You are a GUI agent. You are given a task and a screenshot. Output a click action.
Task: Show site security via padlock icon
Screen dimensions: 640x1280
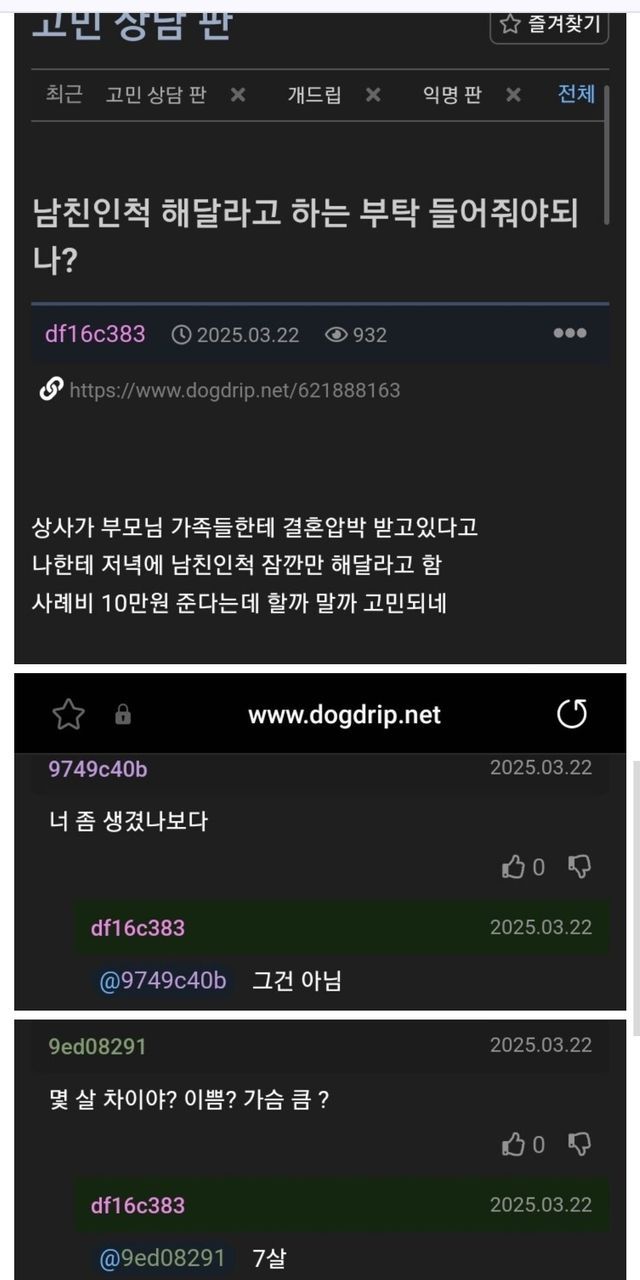123,715
